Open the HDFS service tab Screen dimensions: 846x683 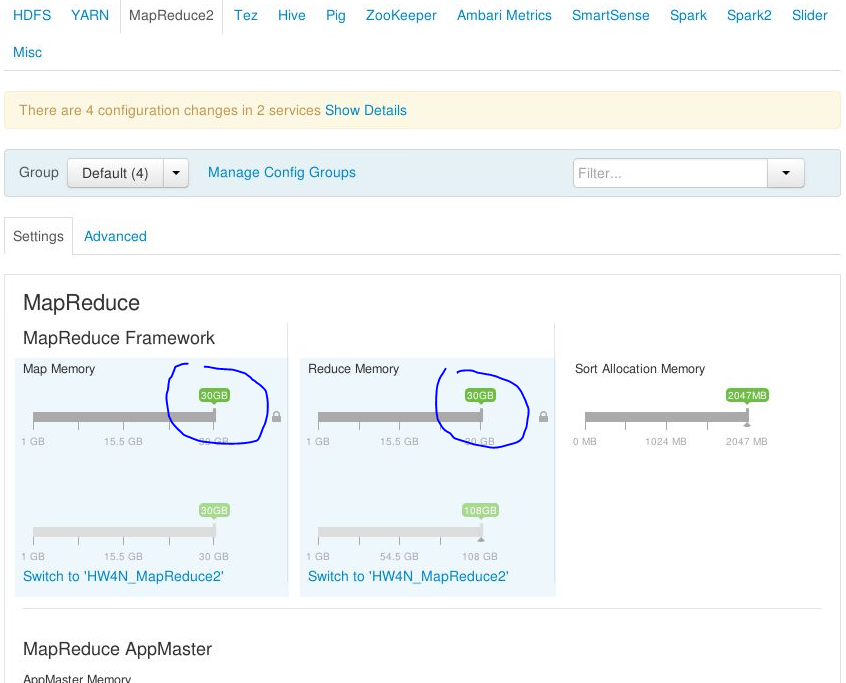(32, 15)
